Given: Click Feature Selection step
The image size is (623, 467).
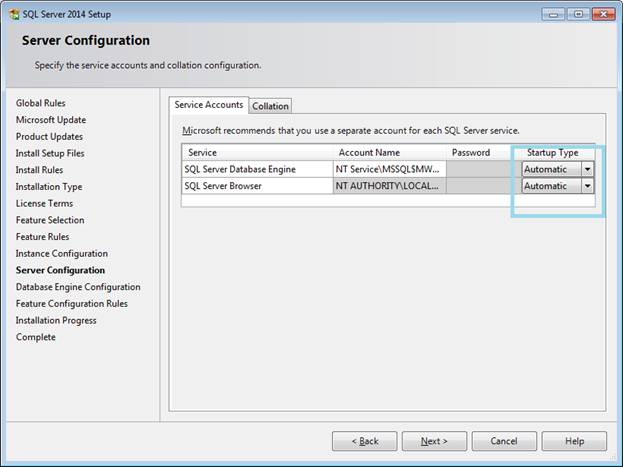Looking at the screenshot, I should pyautogui.click(x=50, y=220).
